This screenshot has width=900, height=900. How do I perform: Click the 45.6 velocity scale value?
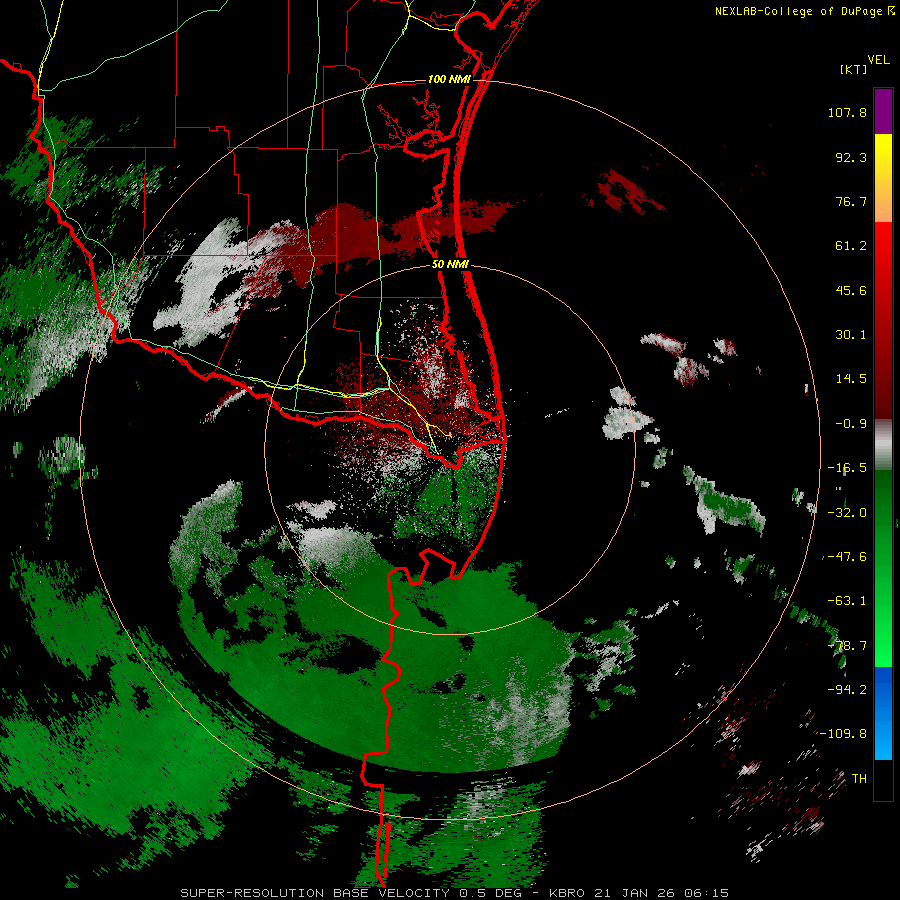851,290
